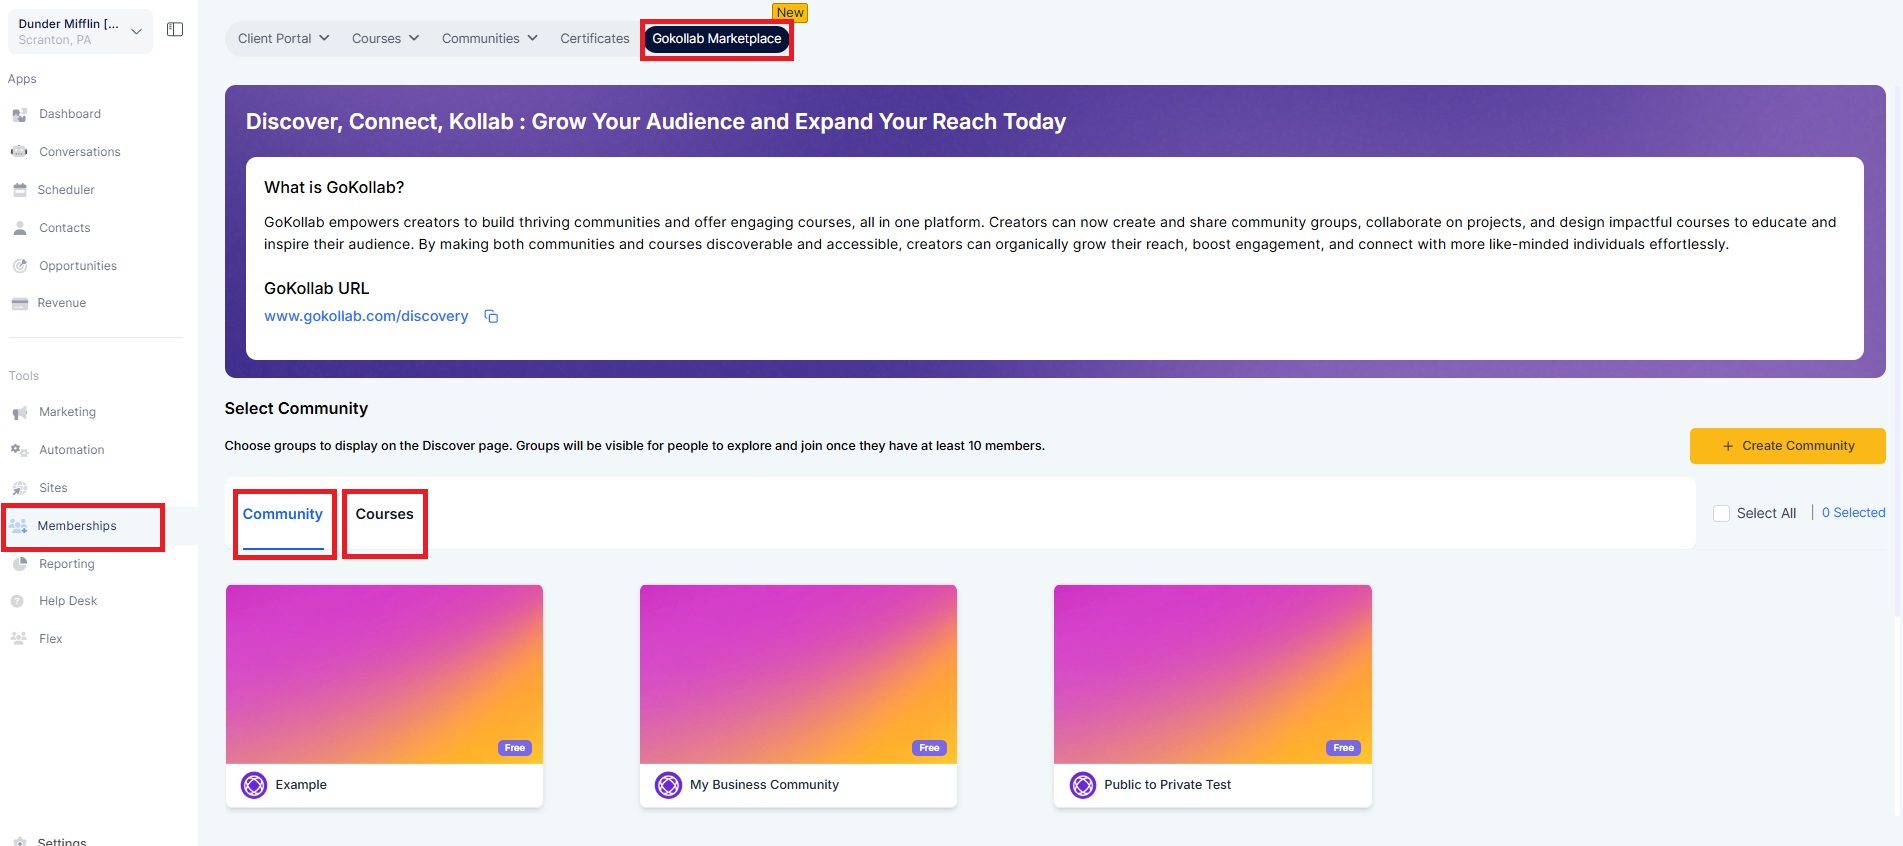This screenshot has height=846, width=1903.
Task: Click the Create Community button
Action: [x=1787, y=446]
